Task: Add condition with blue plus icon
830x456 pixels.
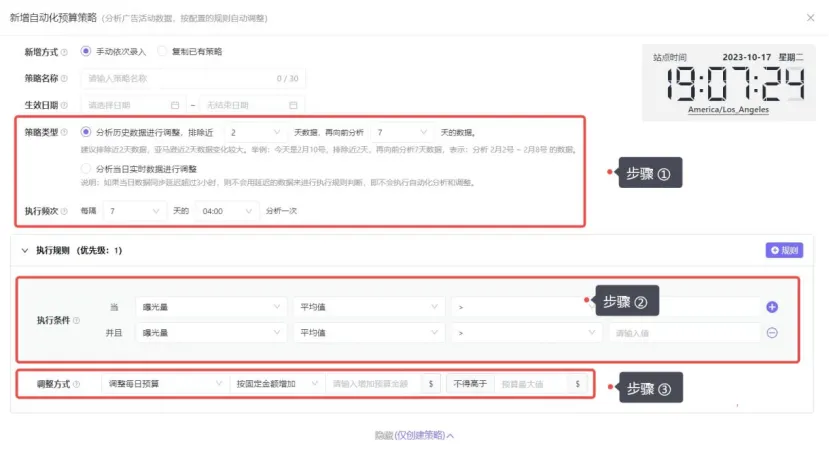Action: point(772,307)
